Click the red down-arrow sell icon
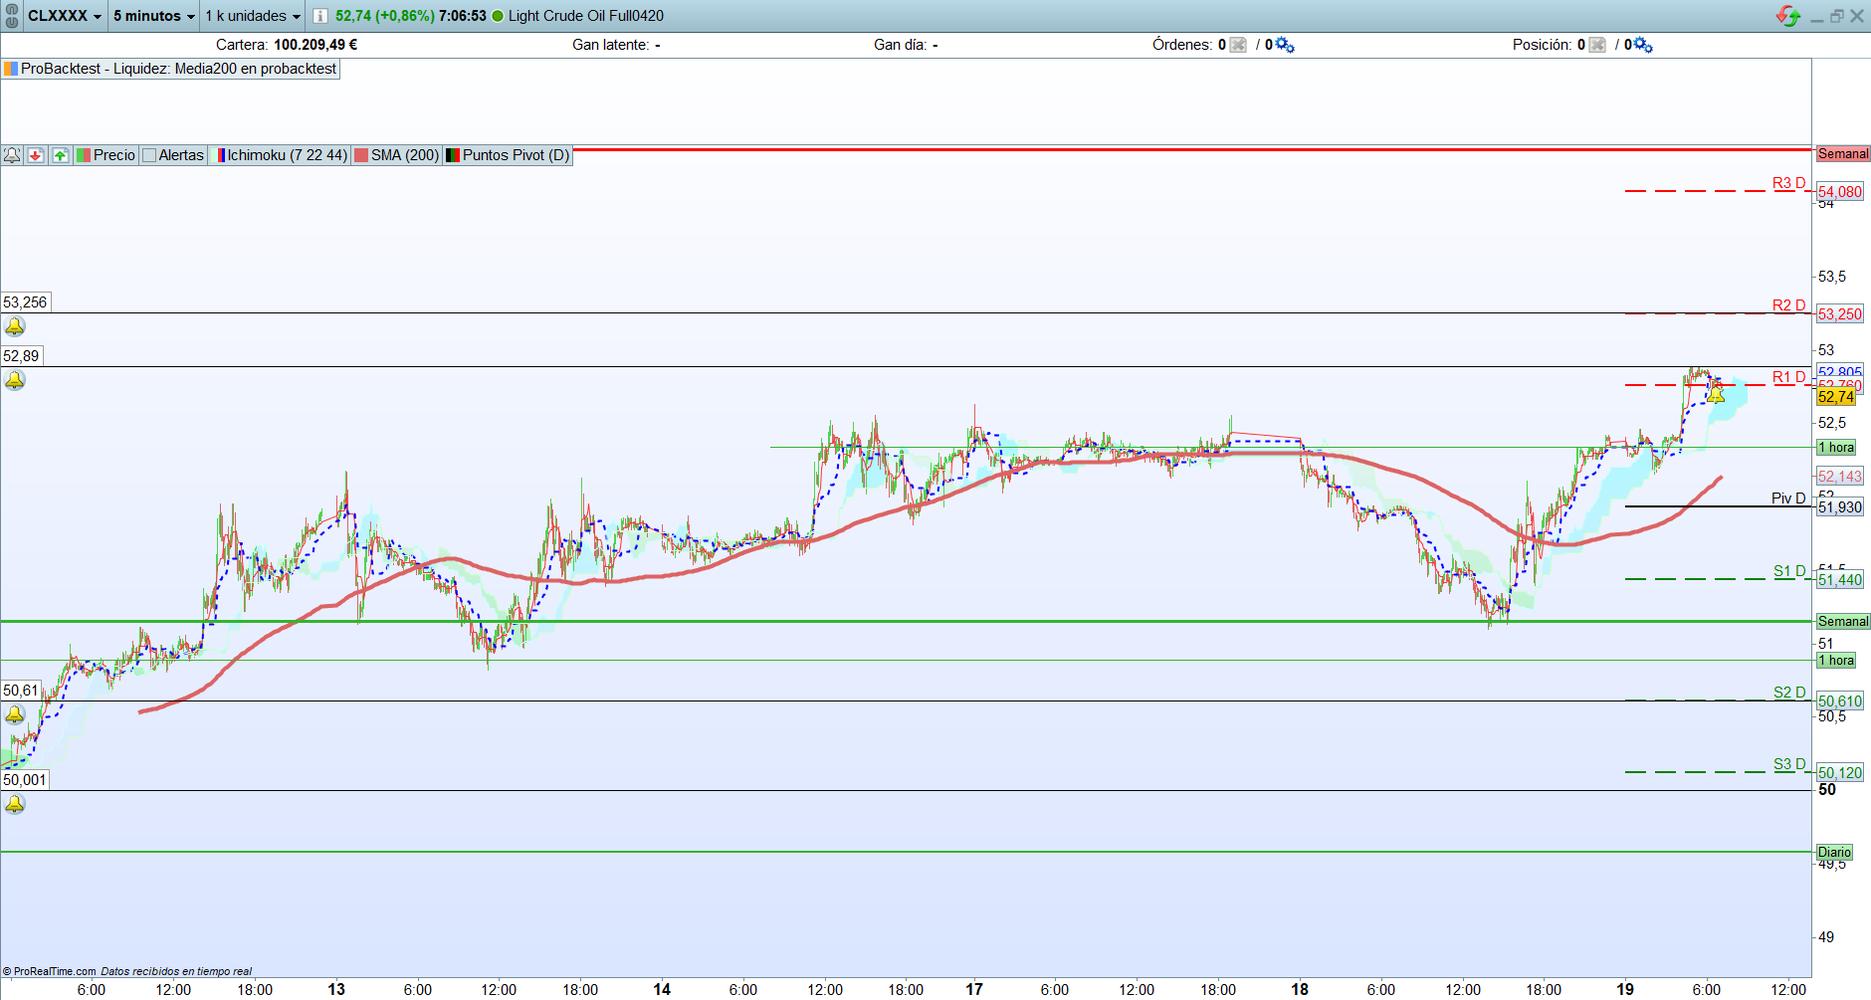This screenshot has height=1000, width=1871. tap(36, 155)
